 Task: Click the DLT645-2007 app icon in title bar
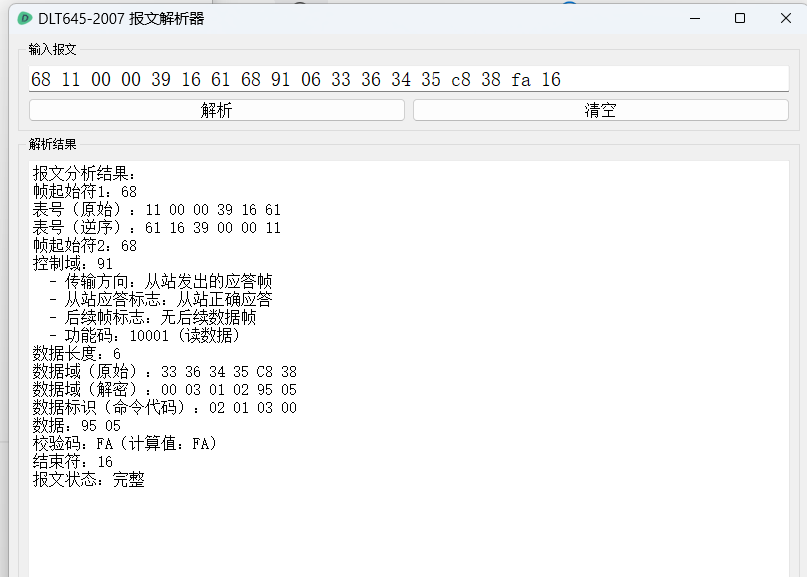click(x=25, y=18)
